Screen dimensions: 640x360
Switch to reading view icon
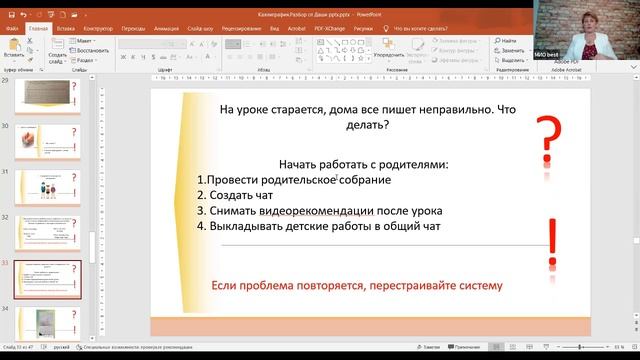(x=529, y=347)
